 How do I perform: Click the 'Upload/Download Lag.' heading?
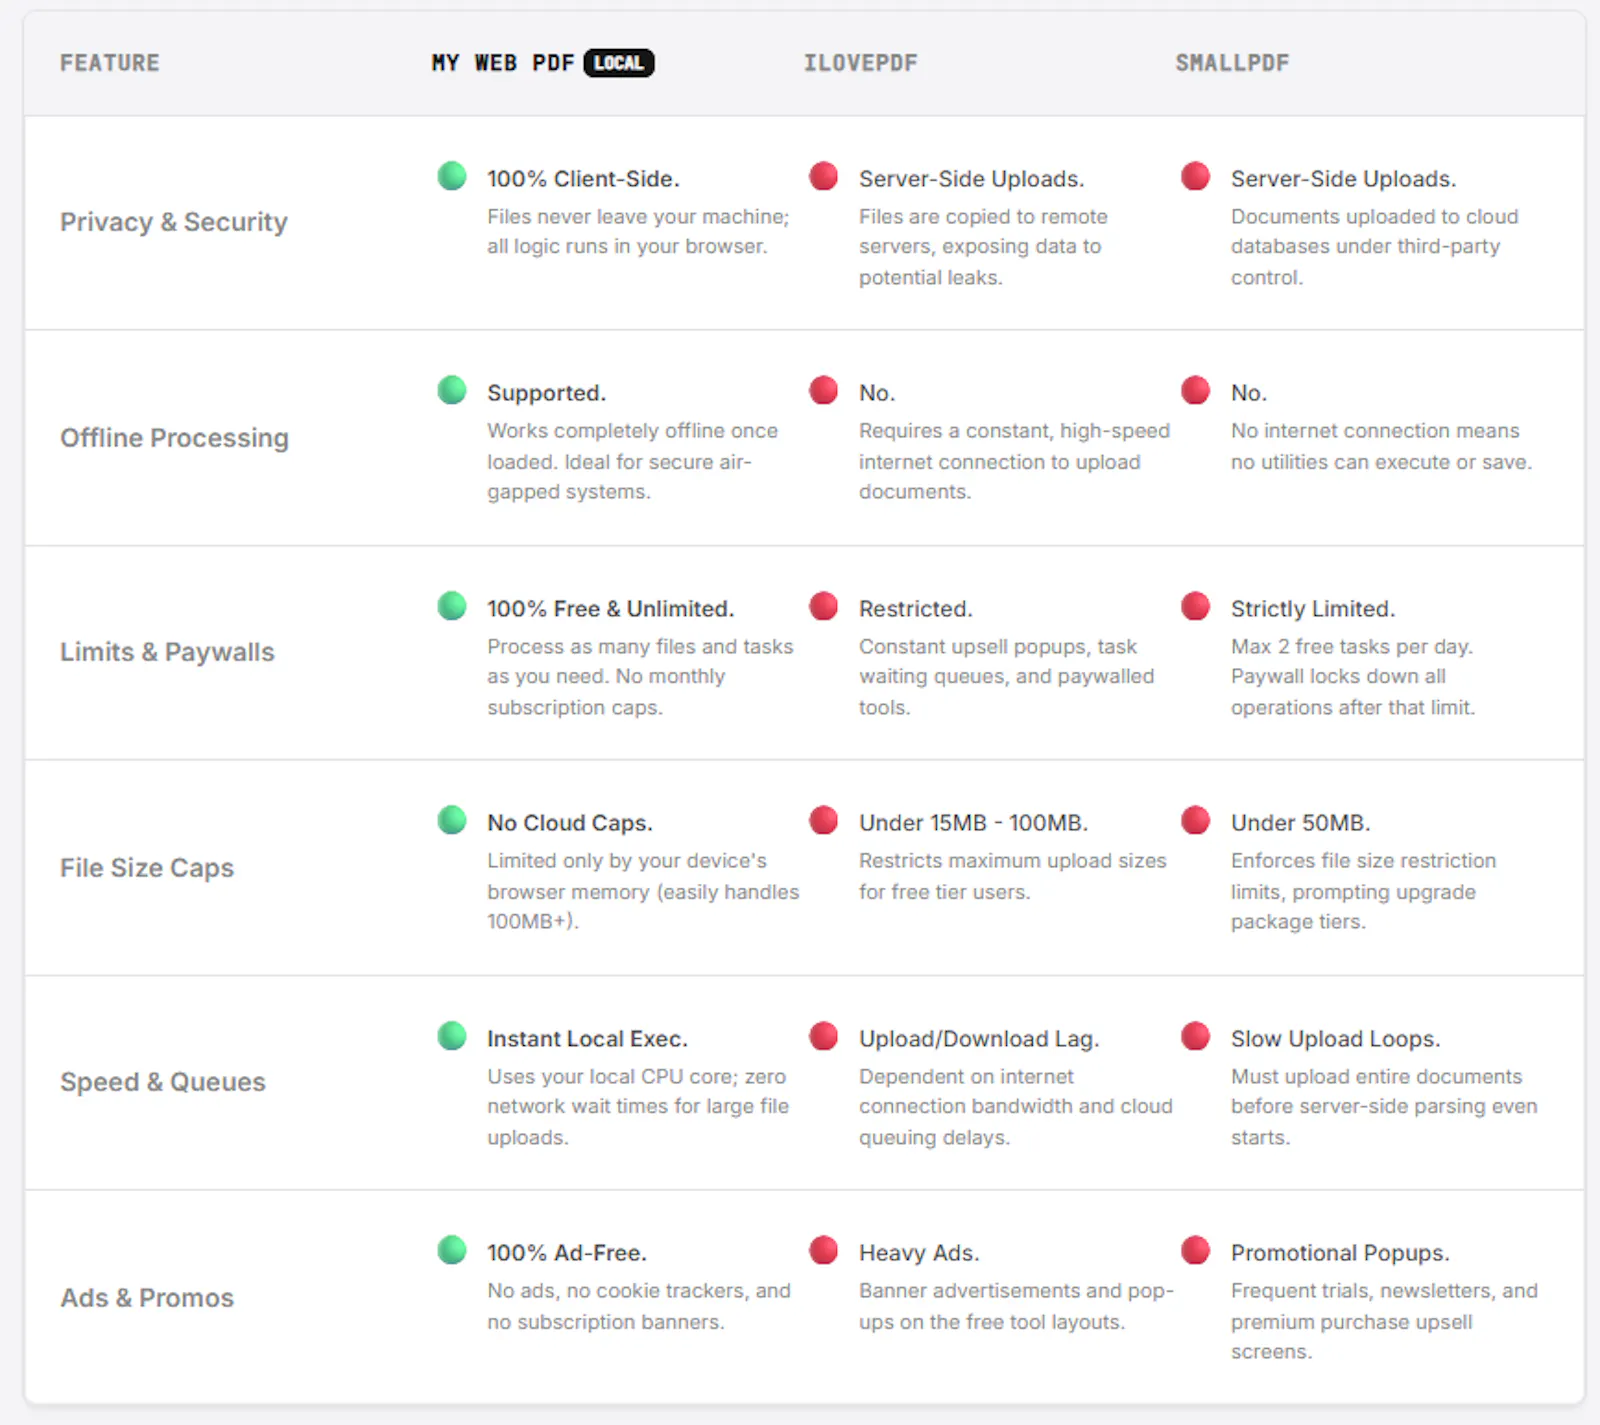pos(979,1039)
